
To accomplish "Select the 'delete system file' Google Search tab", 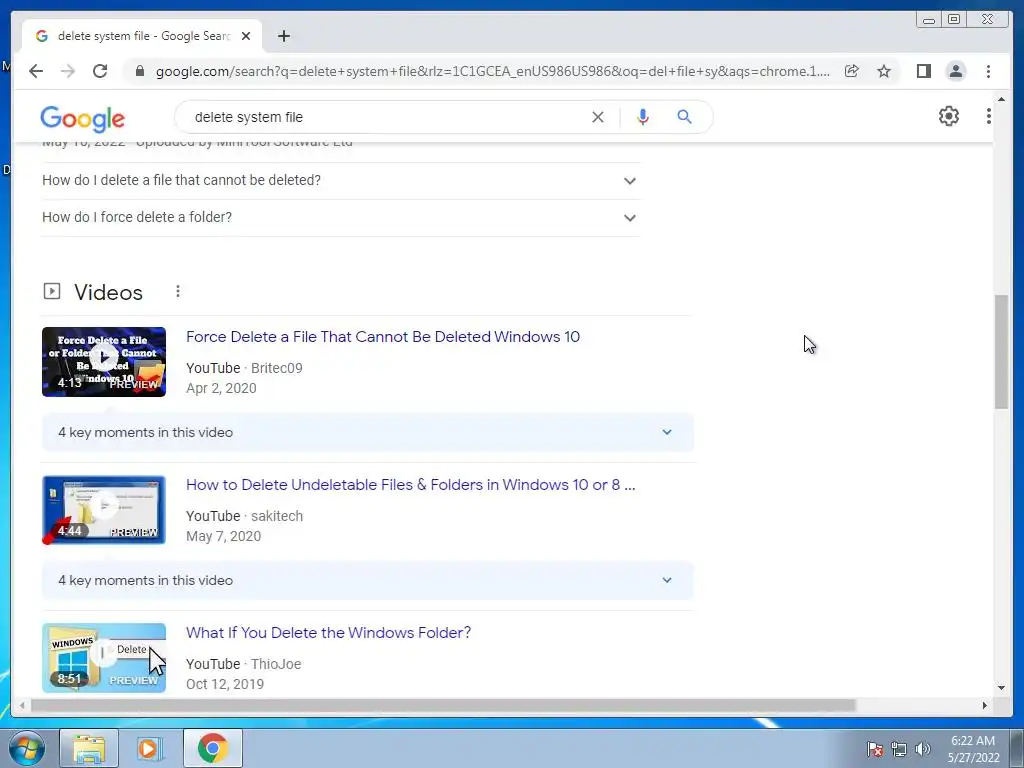I will coord(142,36).
